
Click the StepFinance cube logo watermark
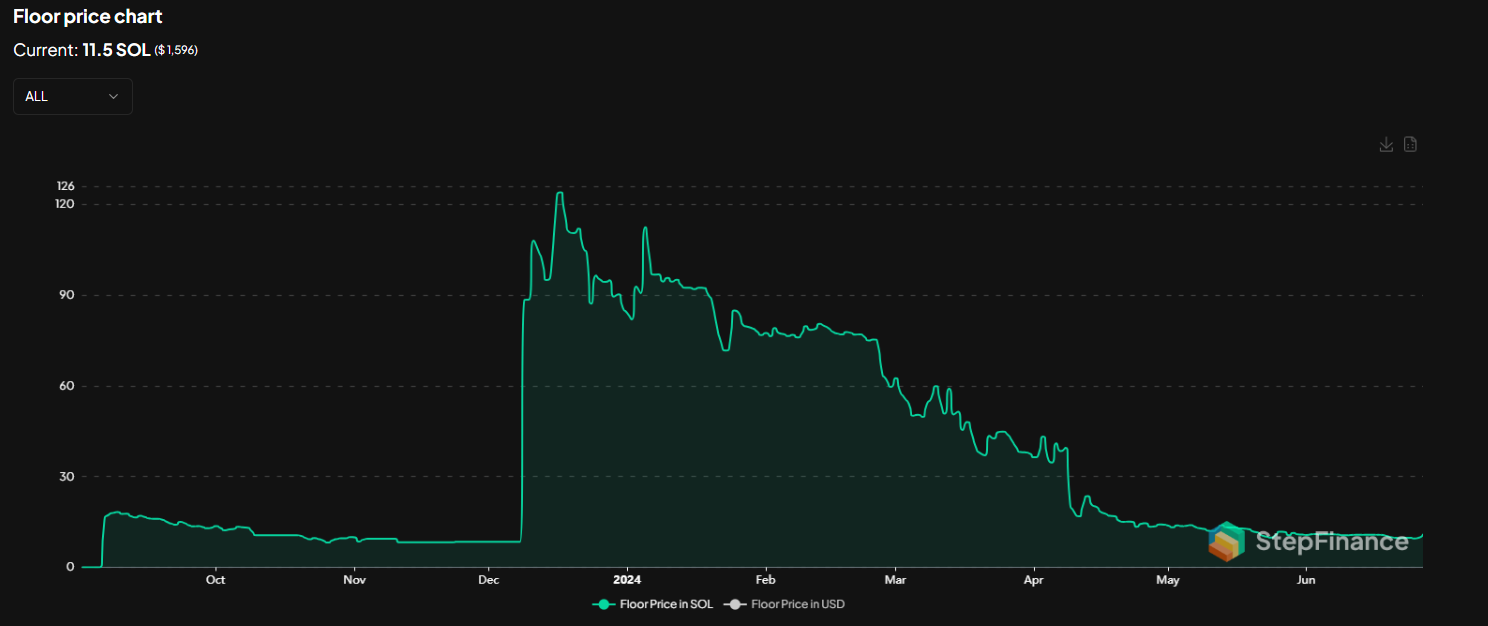(x=1226, y=541)
